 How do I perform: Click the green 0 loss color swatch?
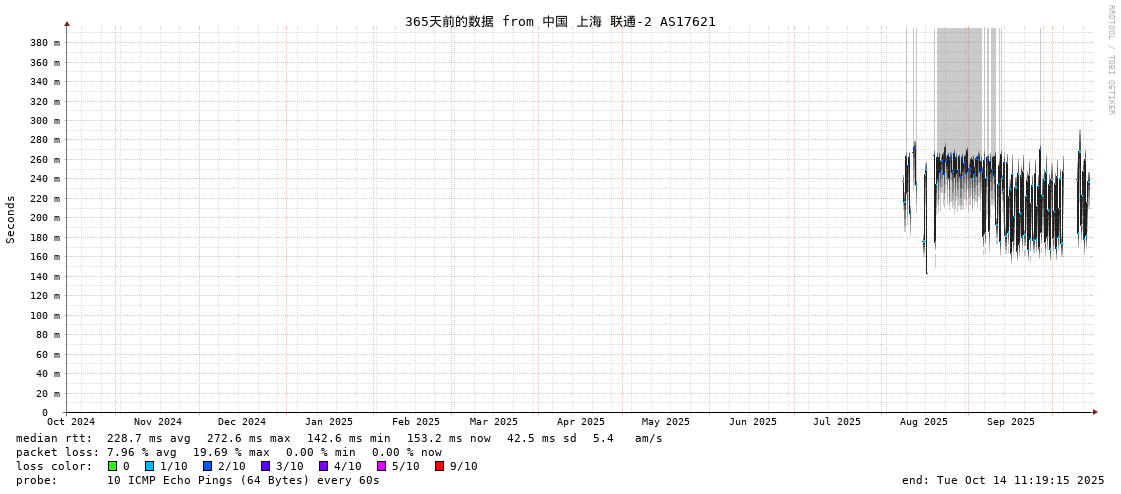[x=113, y=466]
